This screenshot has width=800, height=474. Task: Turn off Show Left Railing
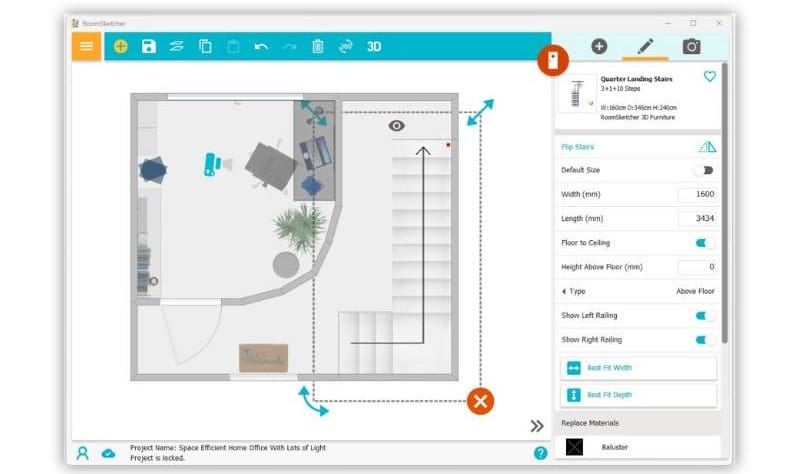tap(706, 316)
